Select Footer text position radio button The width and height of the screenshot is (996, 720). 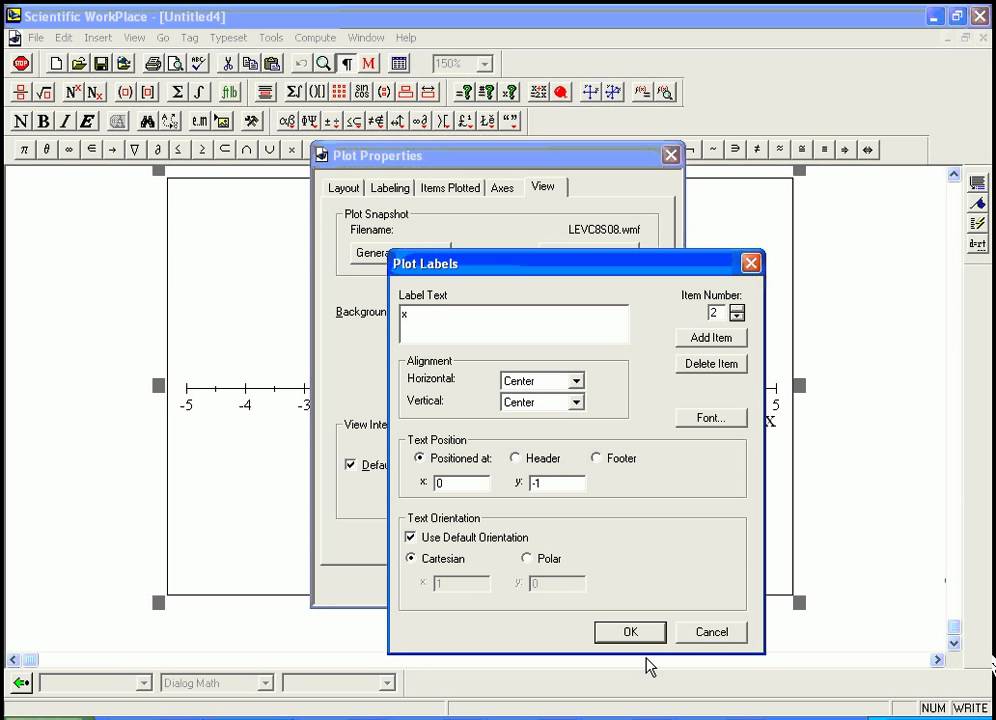point(596,458)
